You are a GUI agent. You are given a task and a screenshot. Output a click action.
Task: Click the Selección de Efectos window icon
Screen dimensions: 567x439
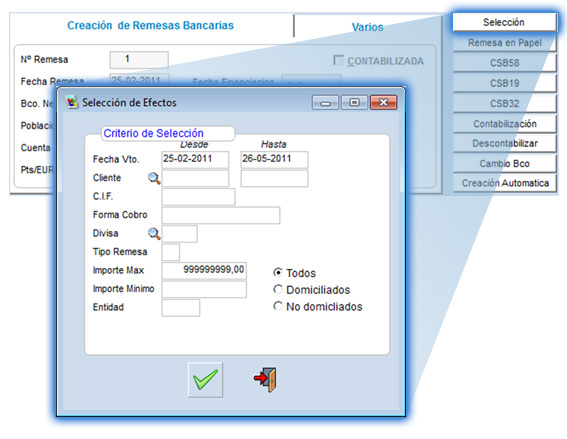[72, 102]
